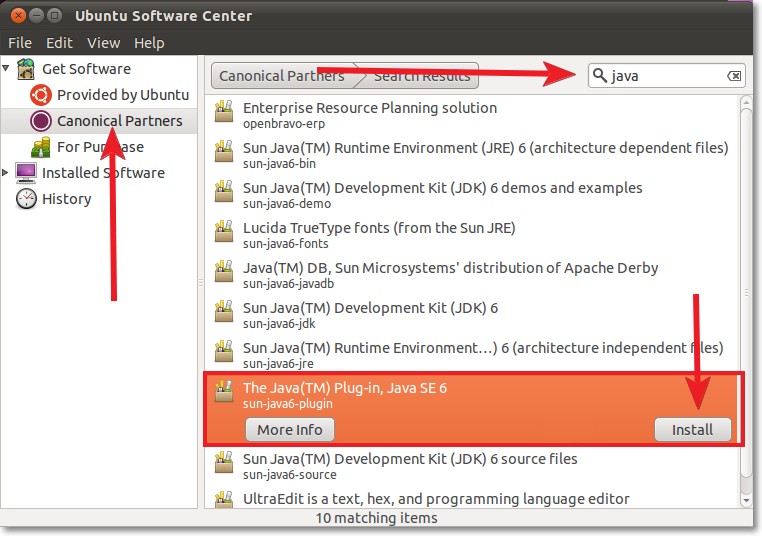Click the Get Software bag icon
This screenshot has width=762, height=536.
tap(26, 69)
